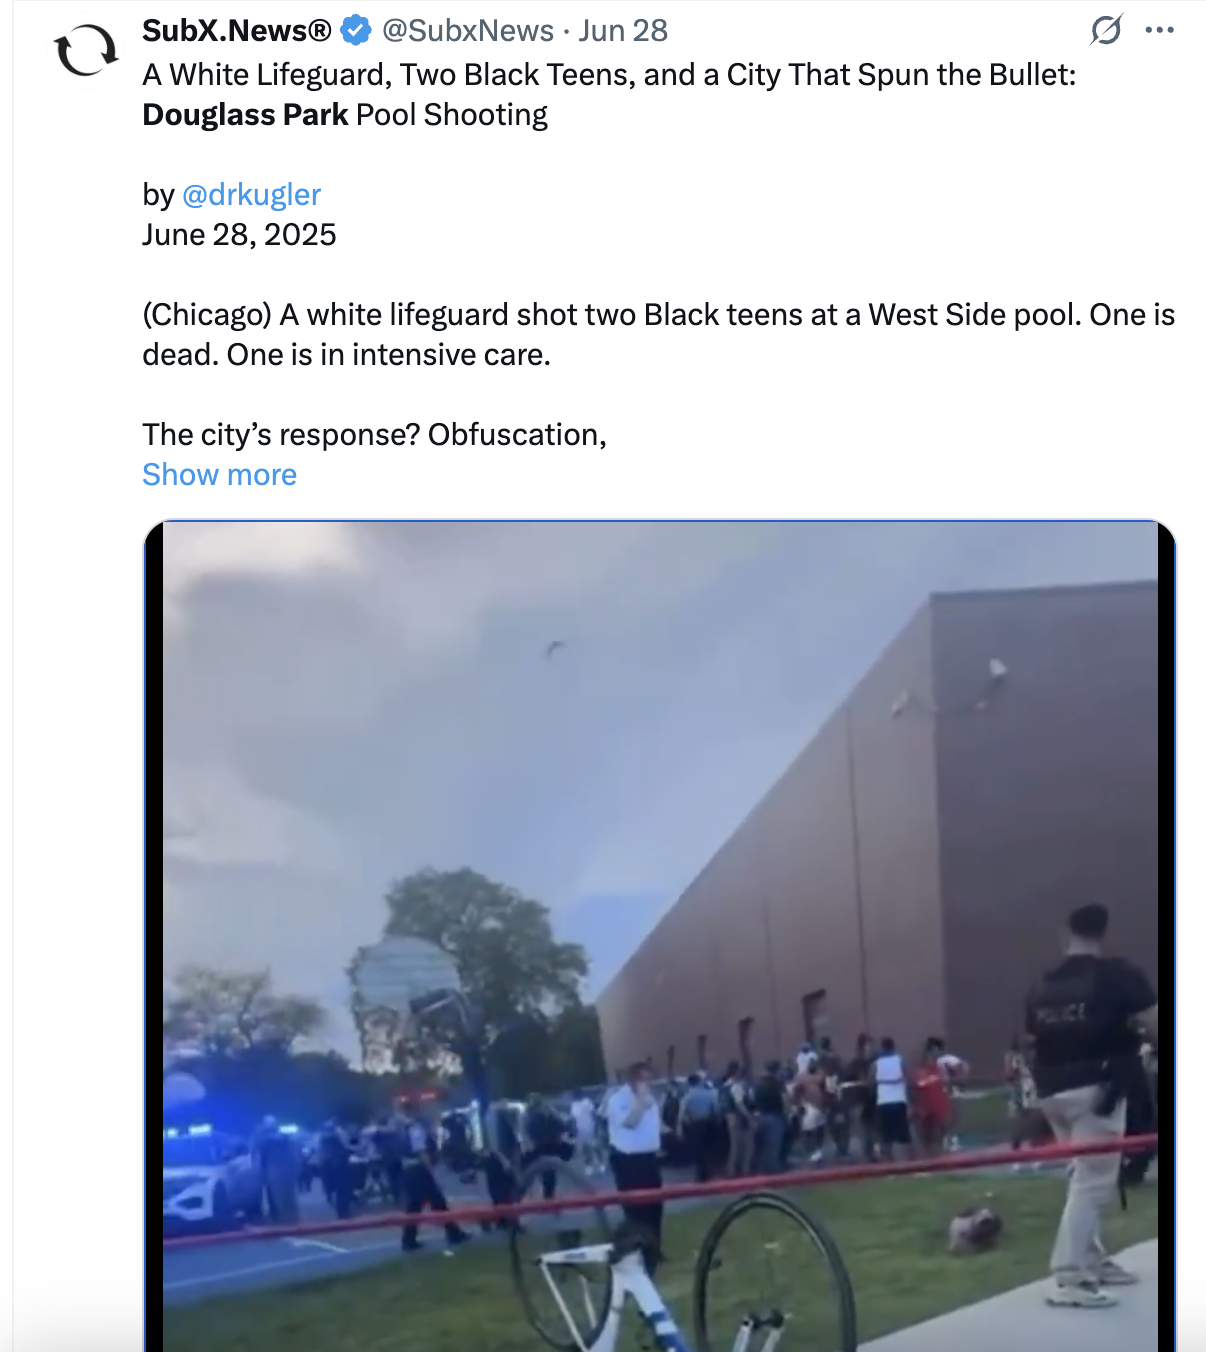Screen dimensions: 1206x1352
Task: Play the embedded video of the scene
Action: (x=660, y=936)
